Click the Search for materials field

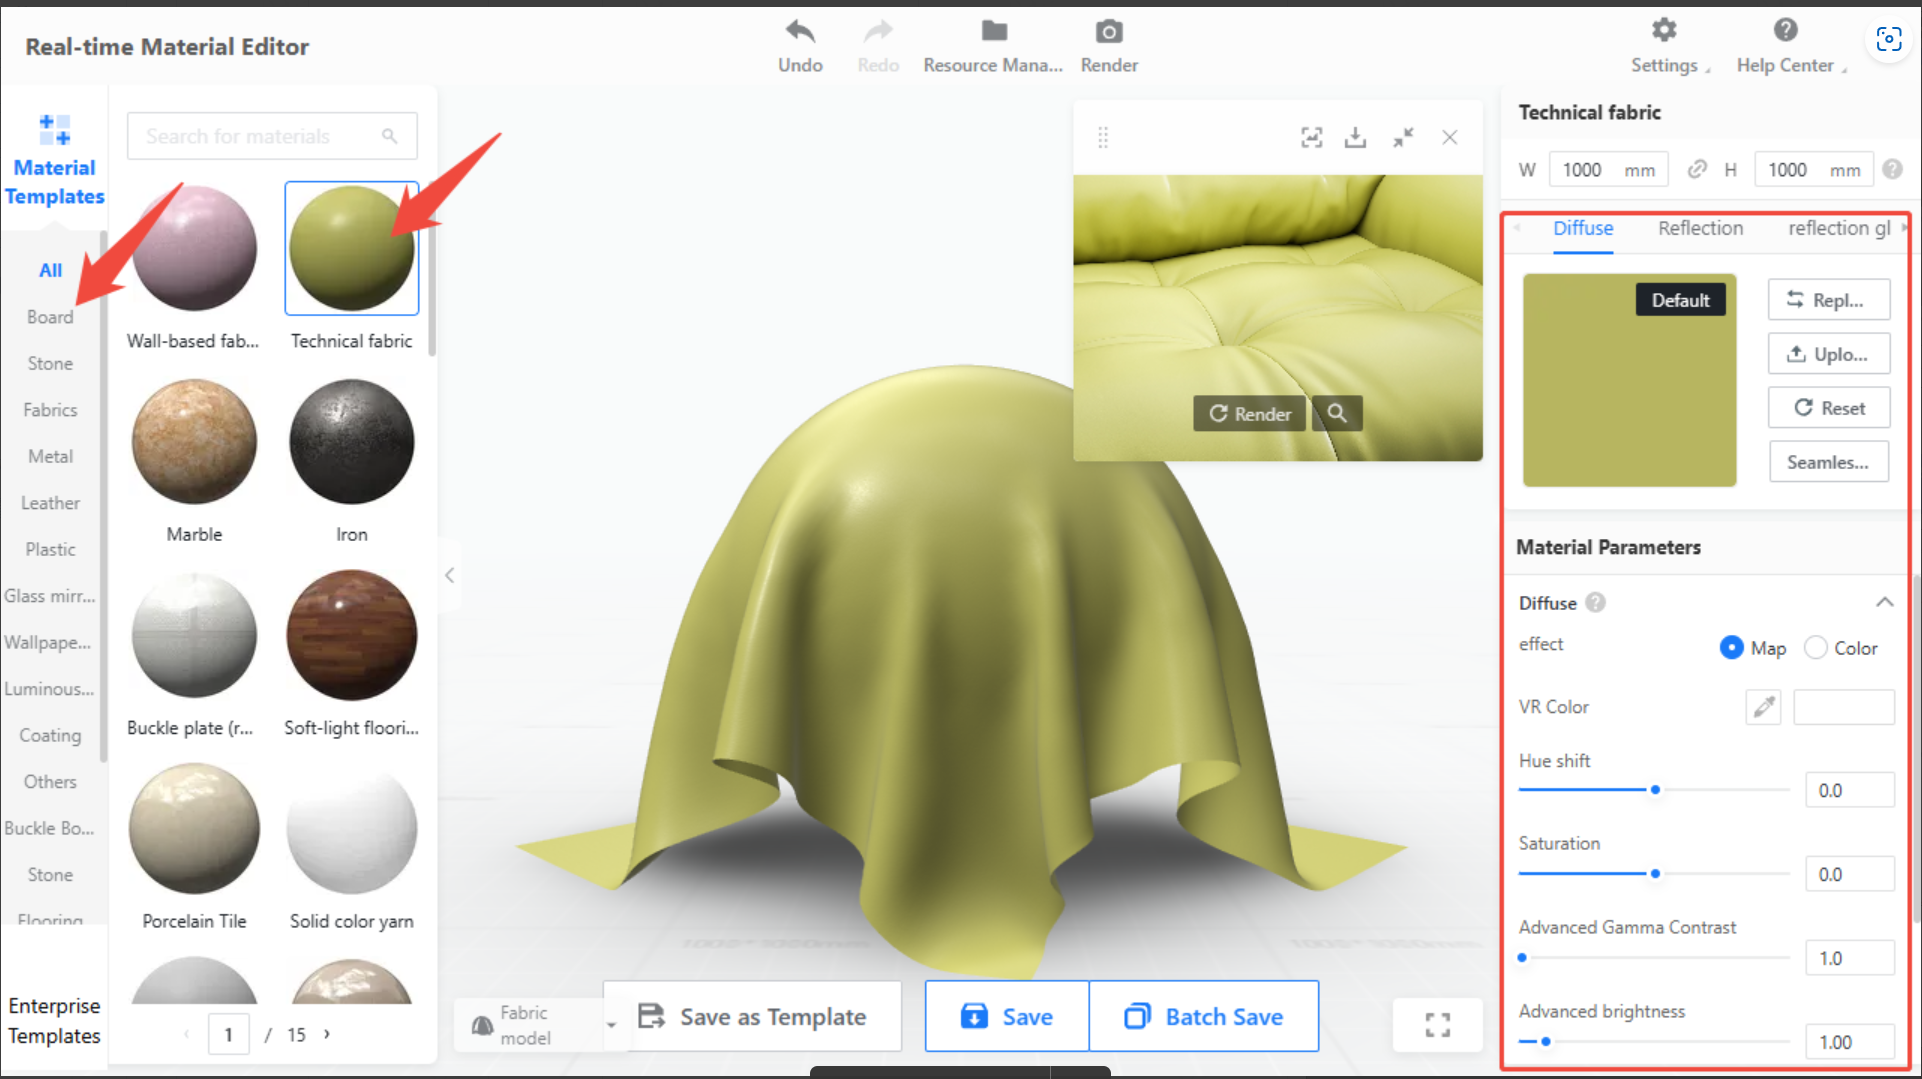(272, 136)
